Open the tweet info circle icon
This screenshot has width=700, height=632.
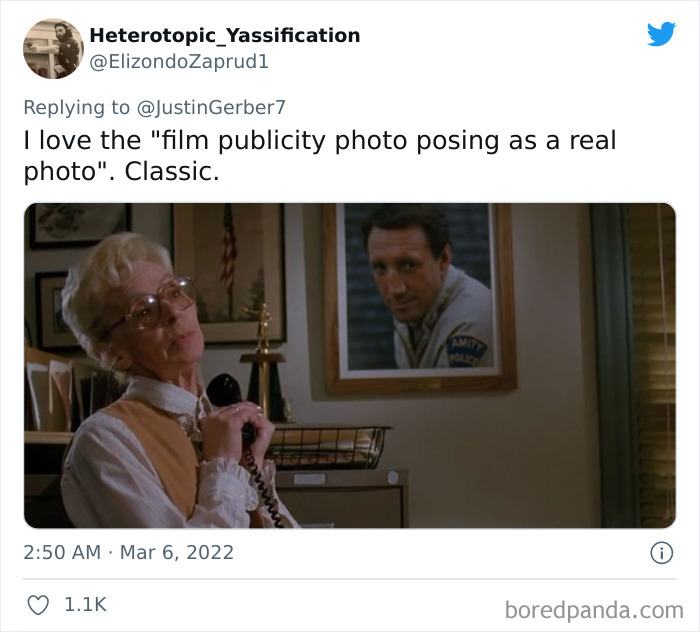(x=661, y=553)
